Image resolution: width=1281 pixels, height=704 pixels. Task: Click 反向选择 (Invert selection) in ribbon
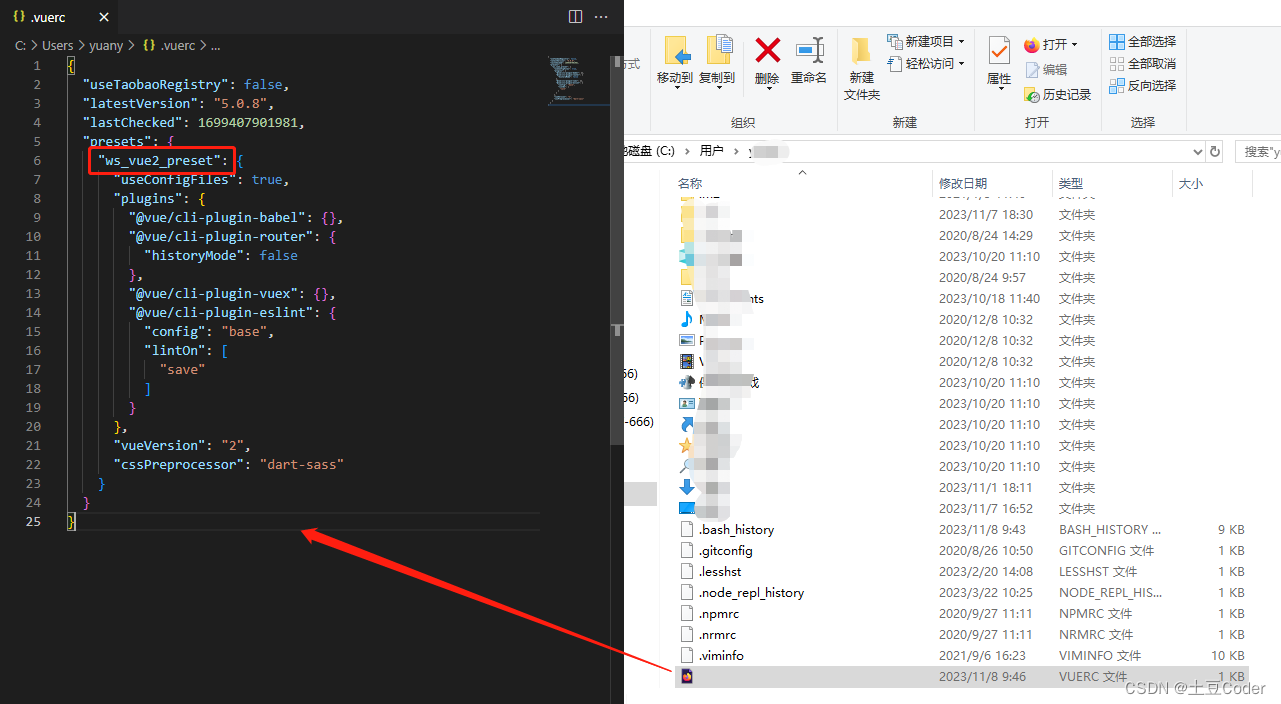1143,85
